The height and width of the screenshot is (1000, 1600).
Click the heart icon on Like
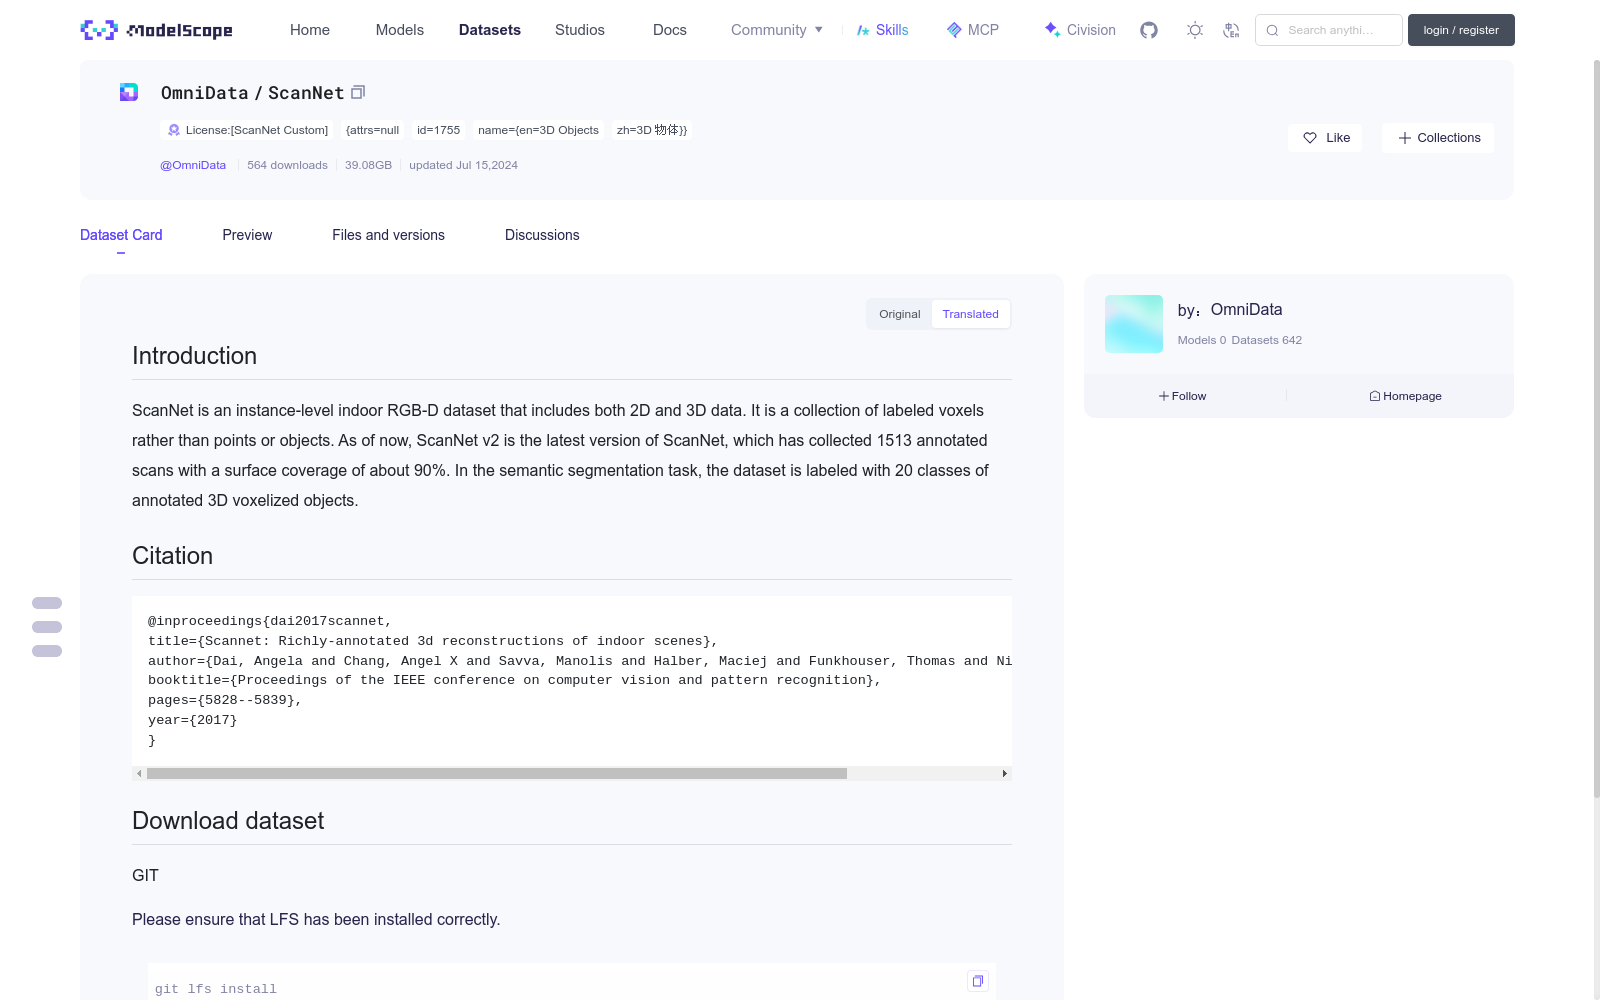pos(1310,138)
